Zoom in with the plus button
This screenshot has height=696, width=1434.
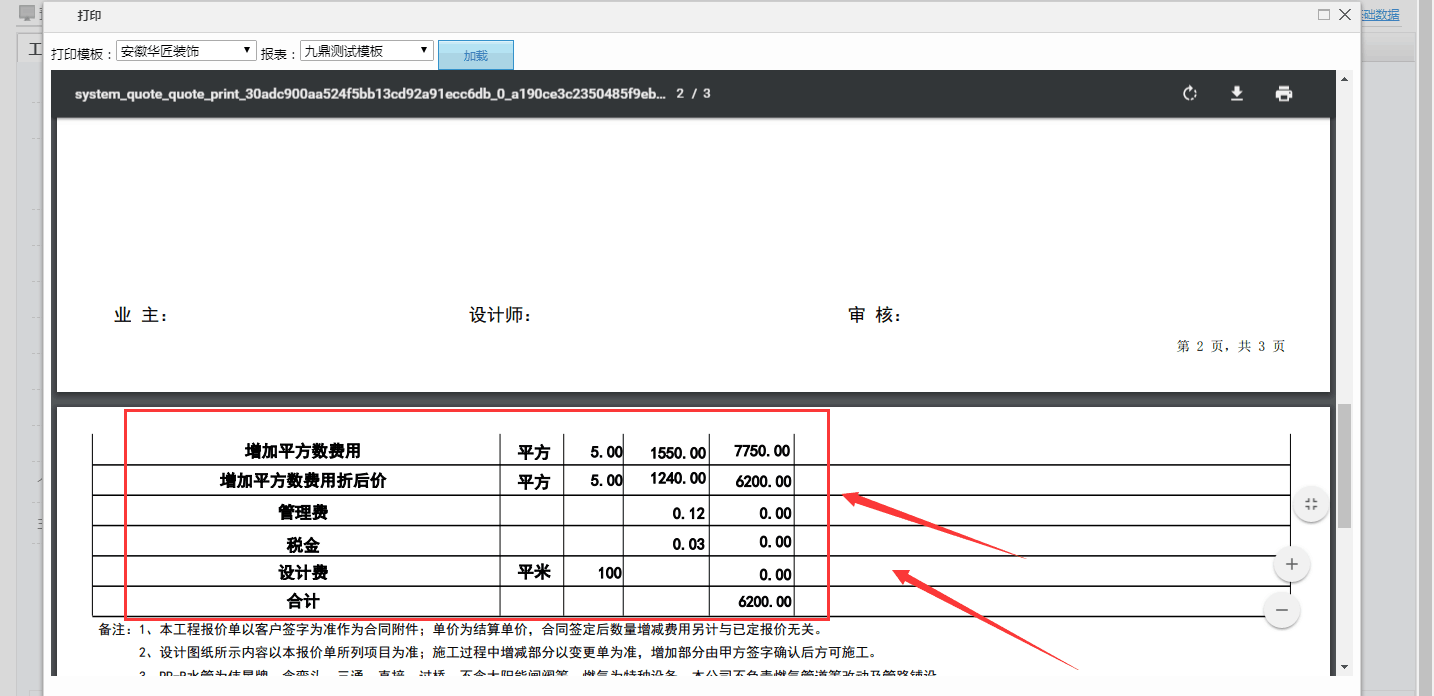click(x=1291, y=565)
